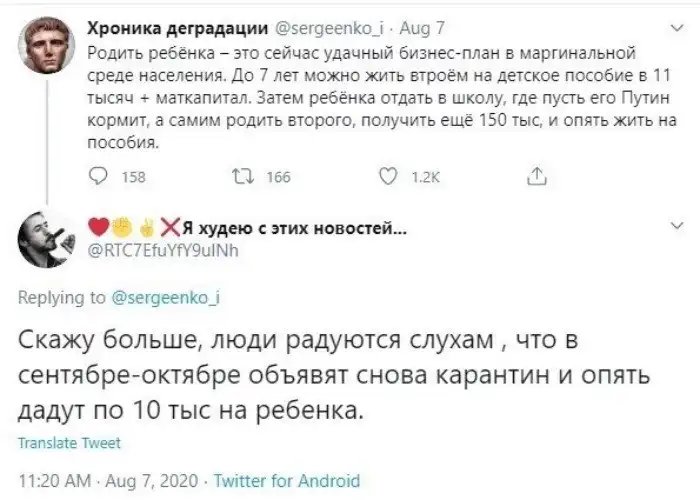Click the name 'Я худею с этих новостей…'
Viewport: 700px width, 500px height.
click(285, 227)
